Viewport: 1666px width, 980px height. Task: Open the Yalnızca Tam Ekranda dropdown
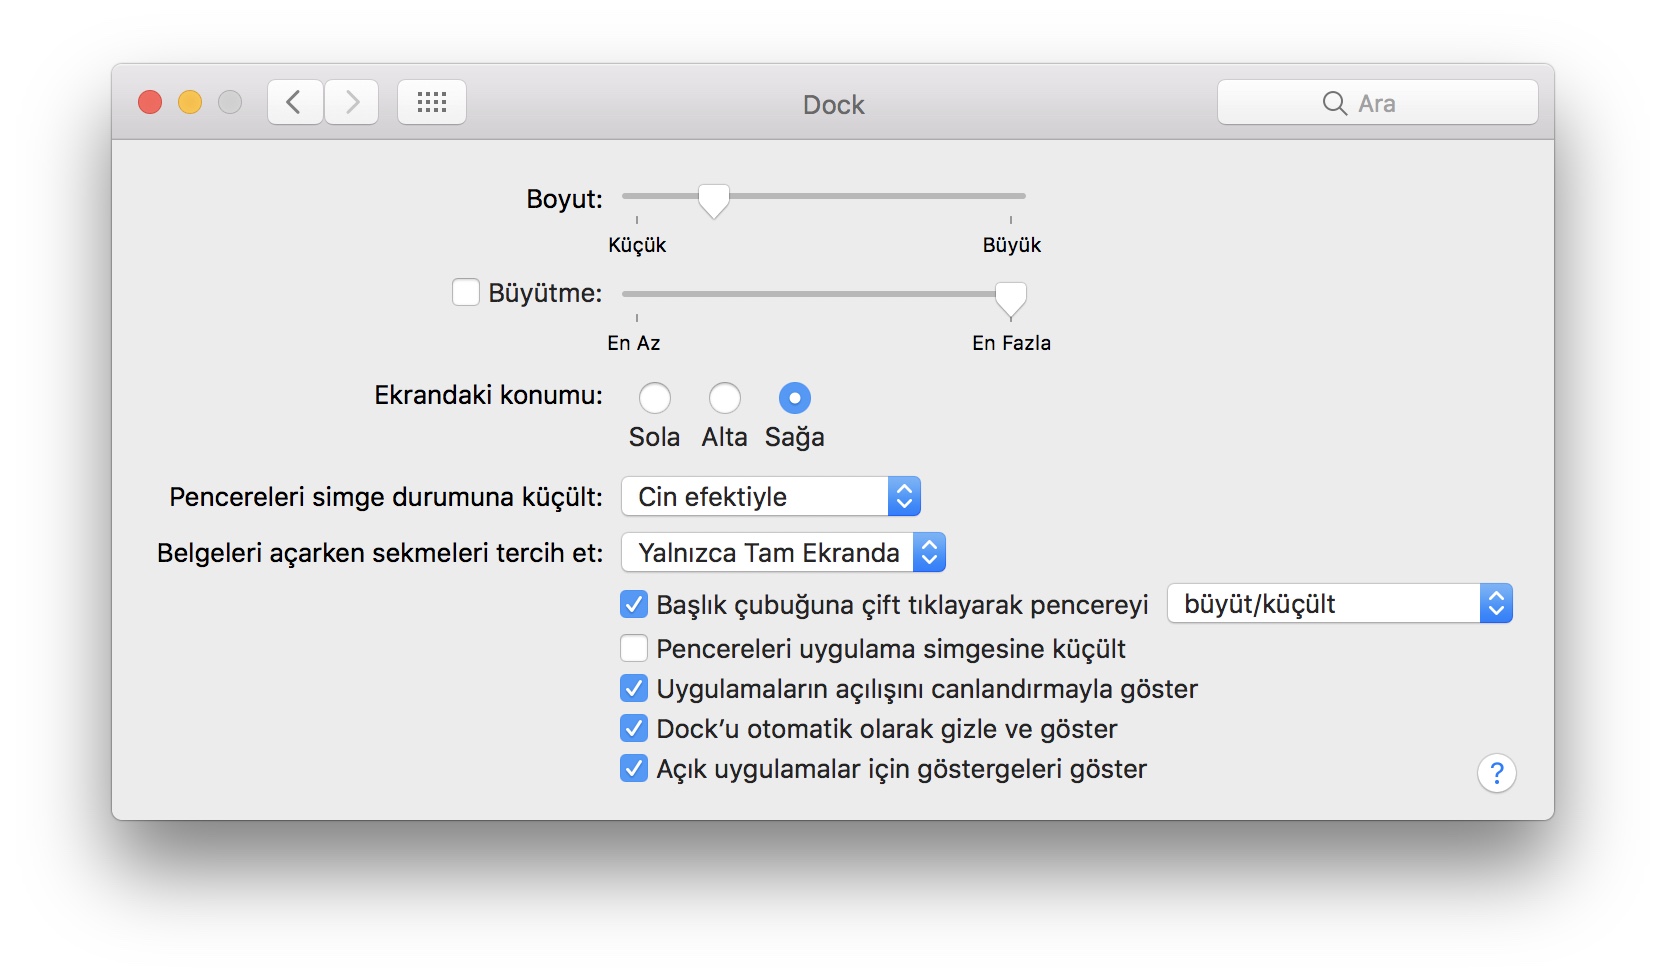[783, 553]
